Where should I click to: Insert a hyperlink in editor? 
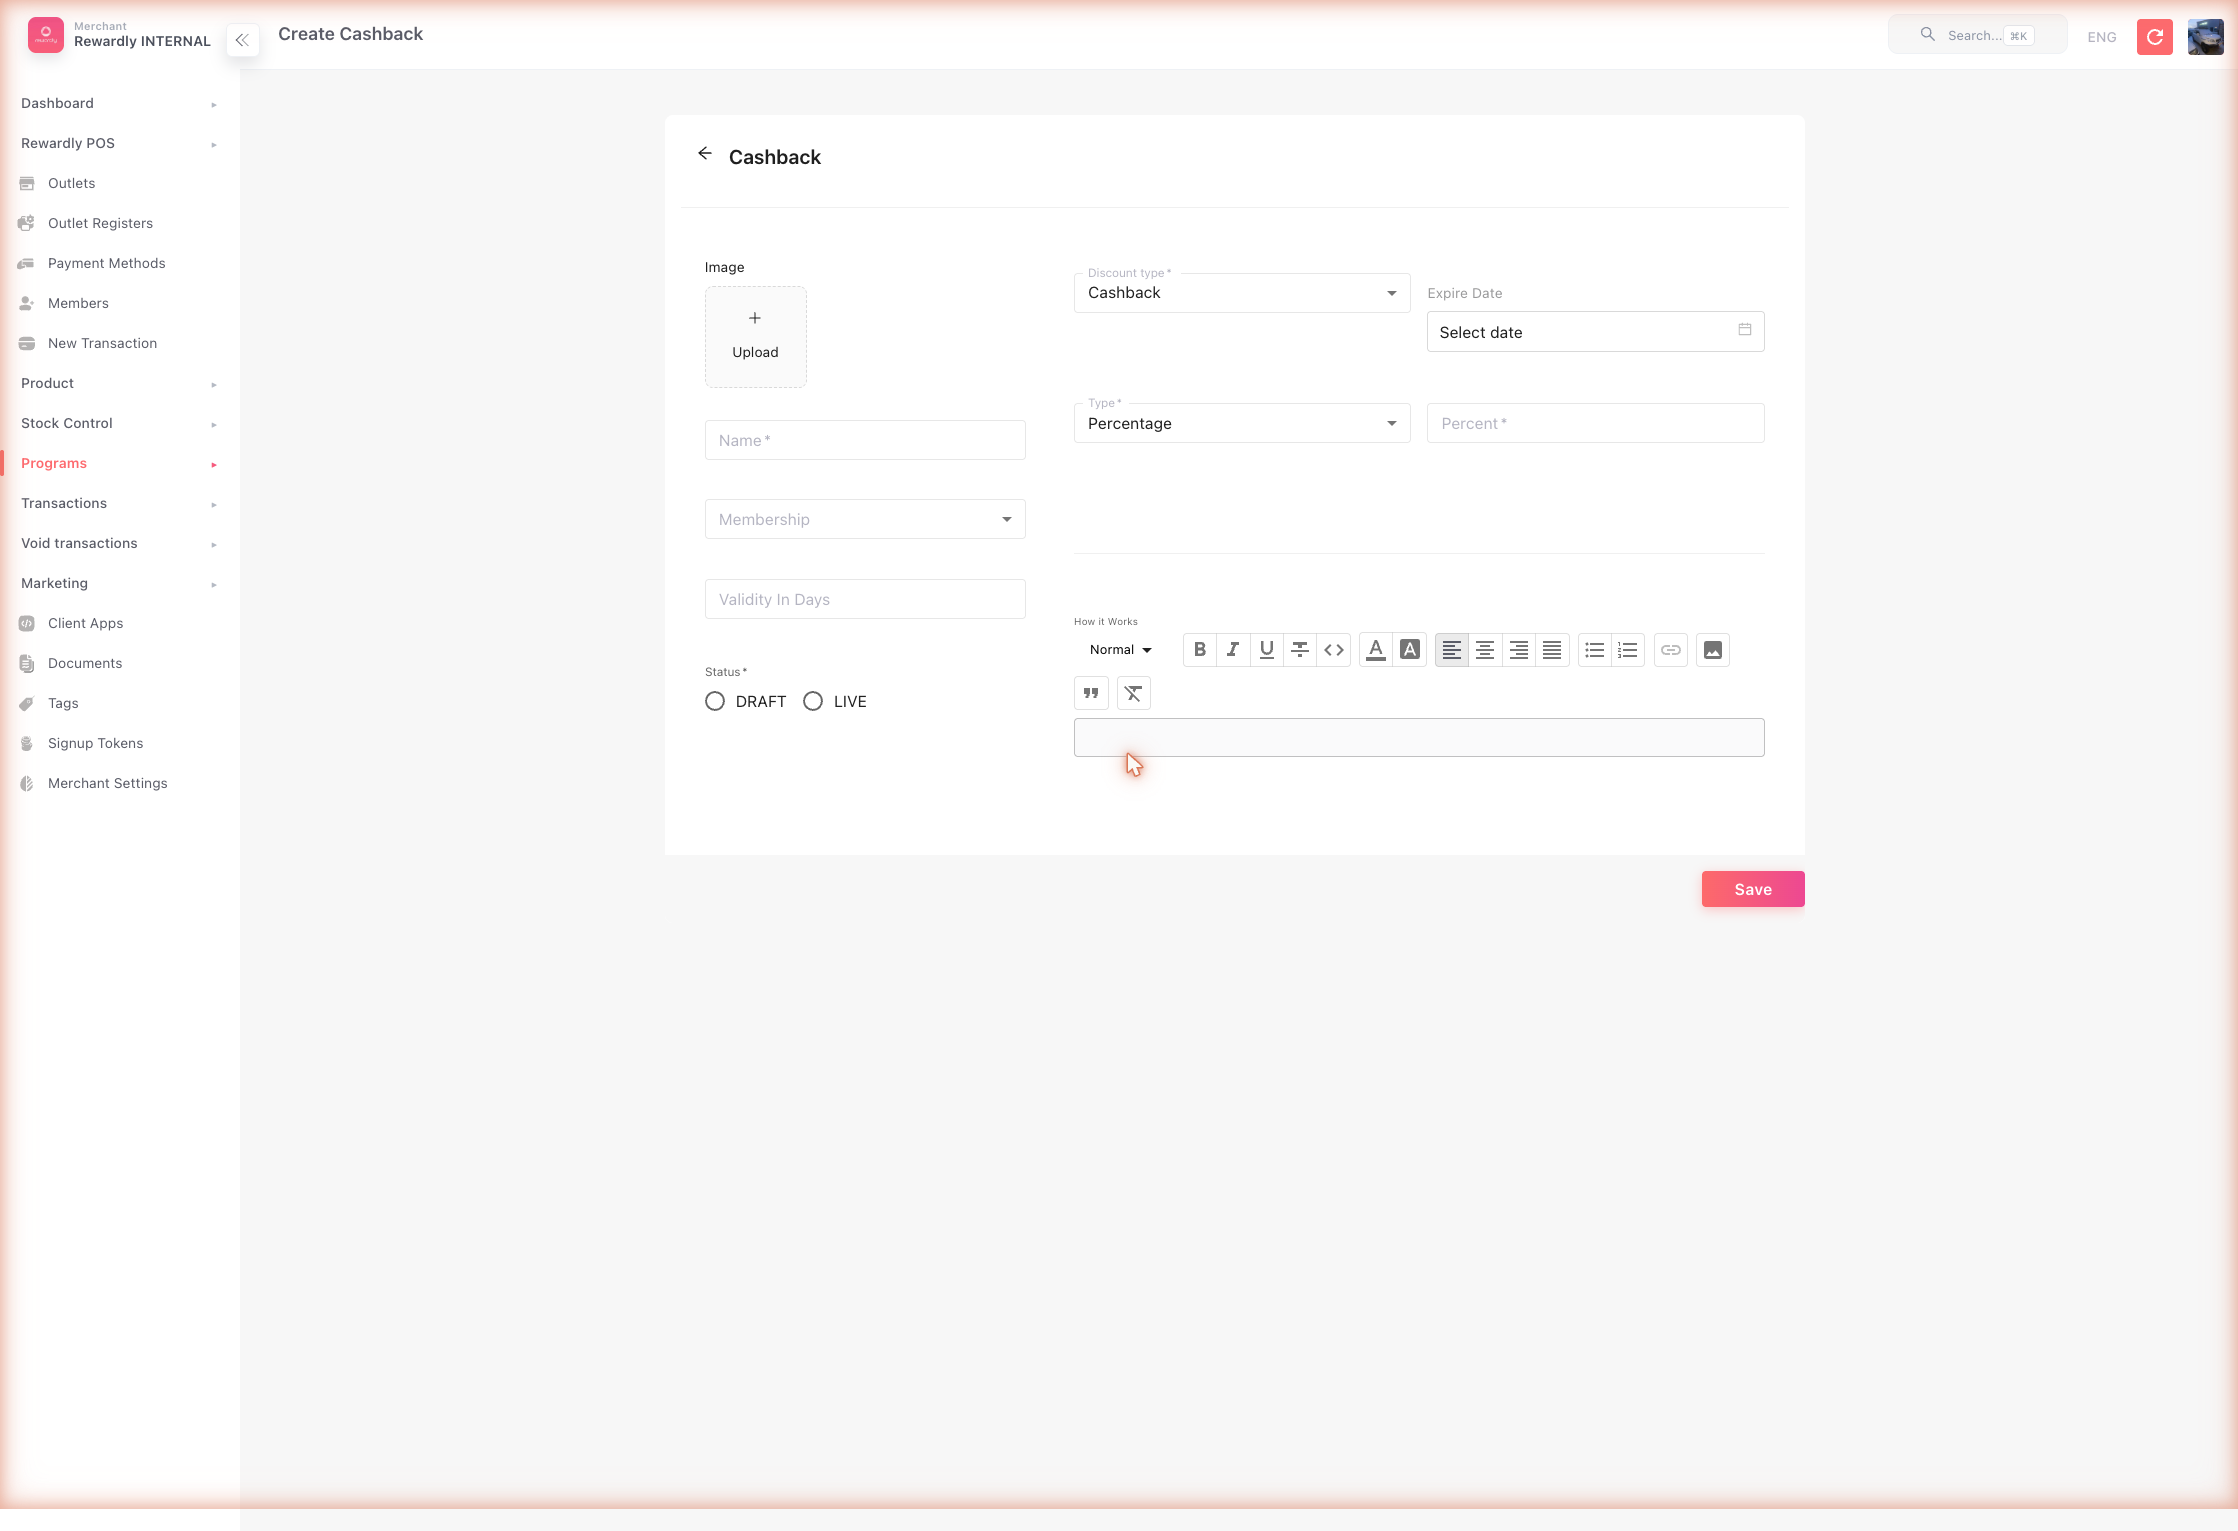pyautogui.click(x=1671, y=650)
